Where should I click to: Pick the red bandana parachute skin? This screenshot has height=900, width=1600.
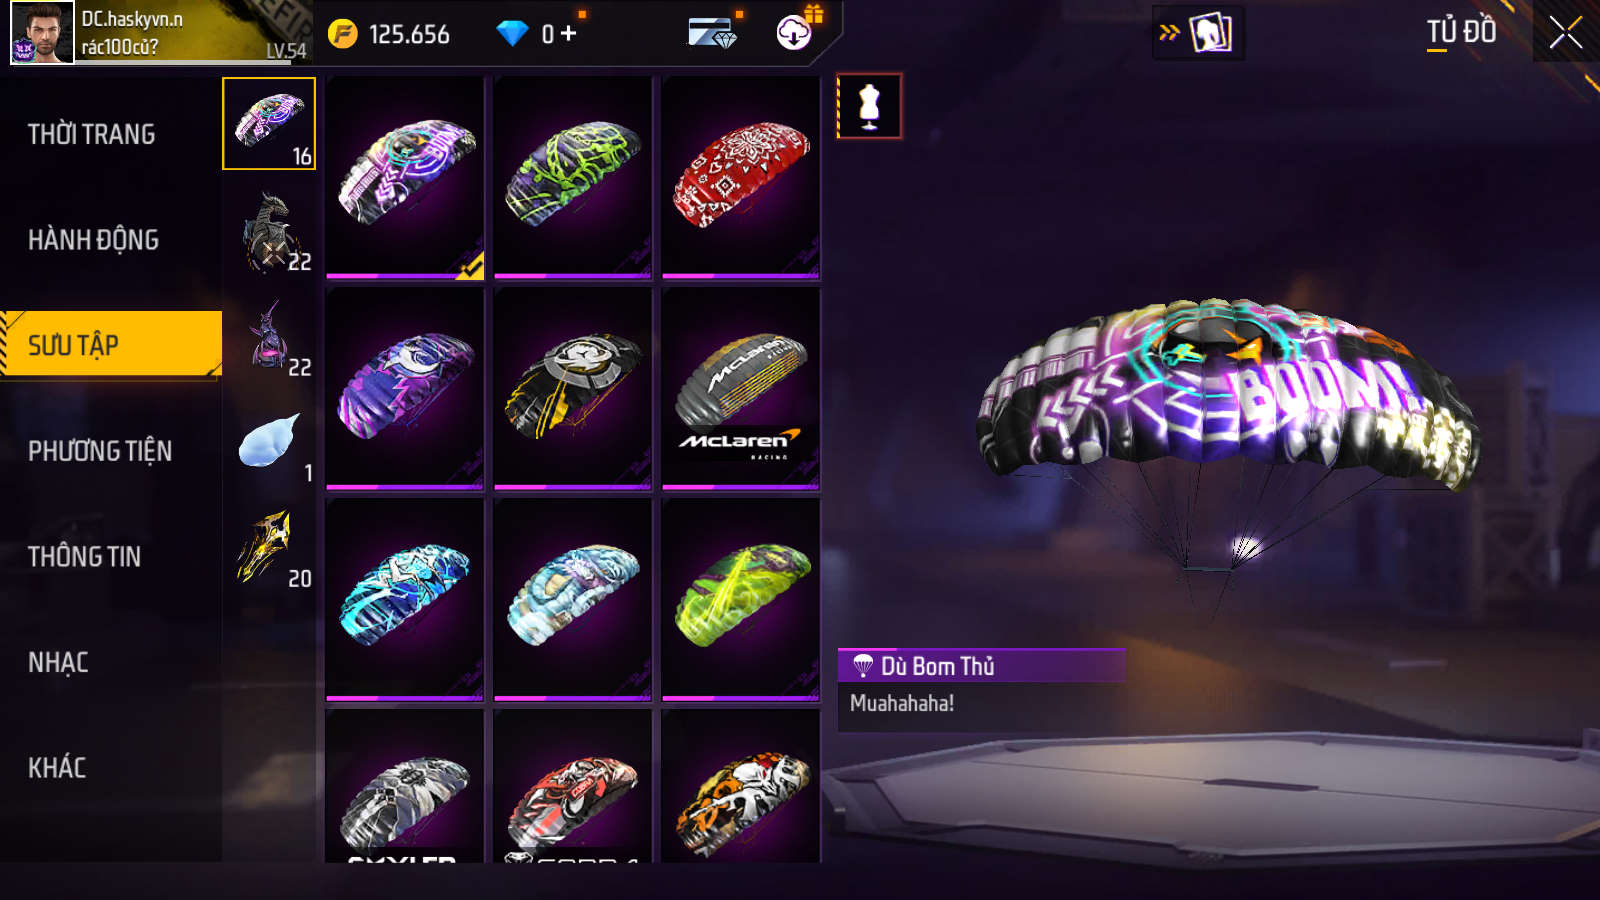741,178
